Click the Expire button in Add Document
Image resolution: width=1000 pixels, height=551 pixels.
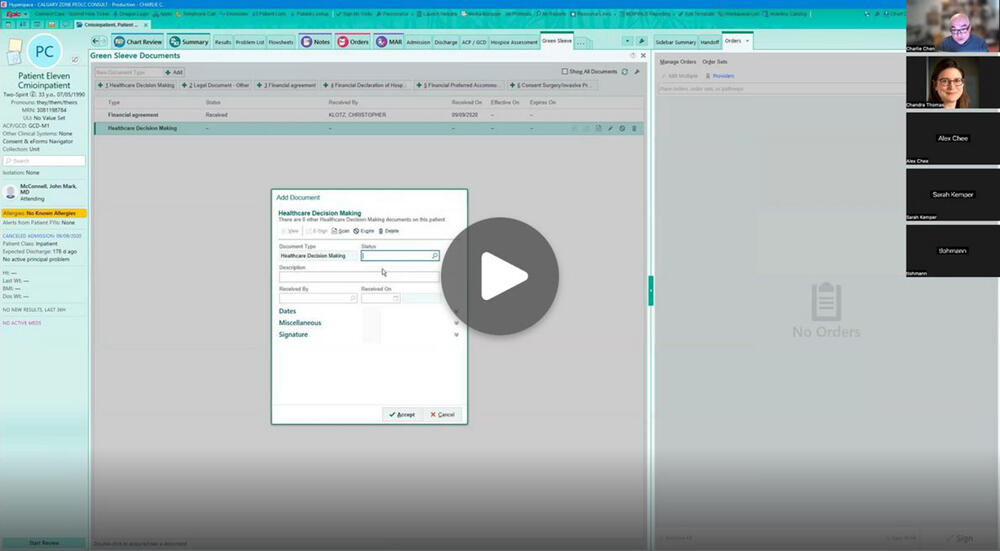click(x=364, y=231)
